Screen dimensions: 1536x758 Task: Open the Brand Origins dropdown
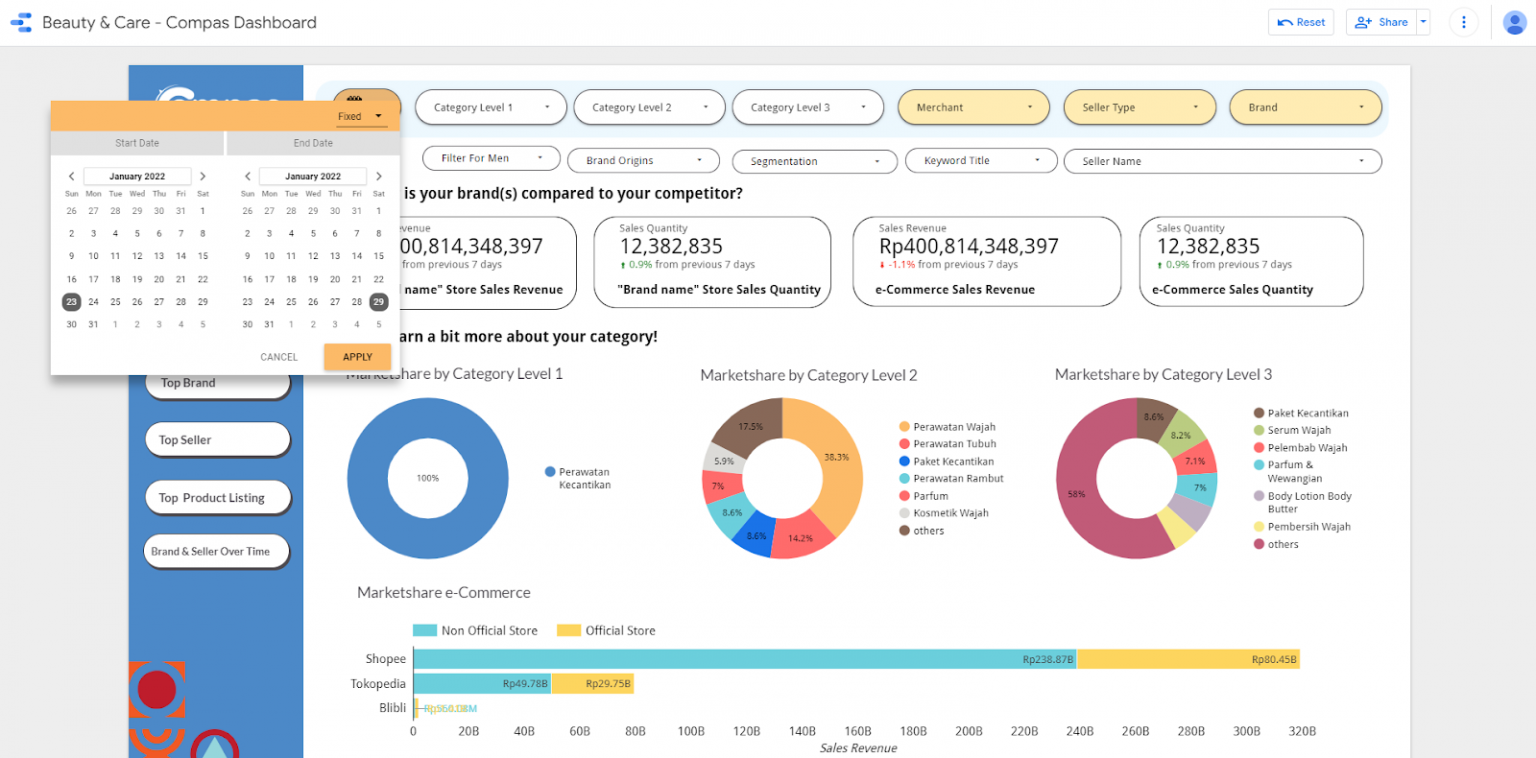click(643, 160)
